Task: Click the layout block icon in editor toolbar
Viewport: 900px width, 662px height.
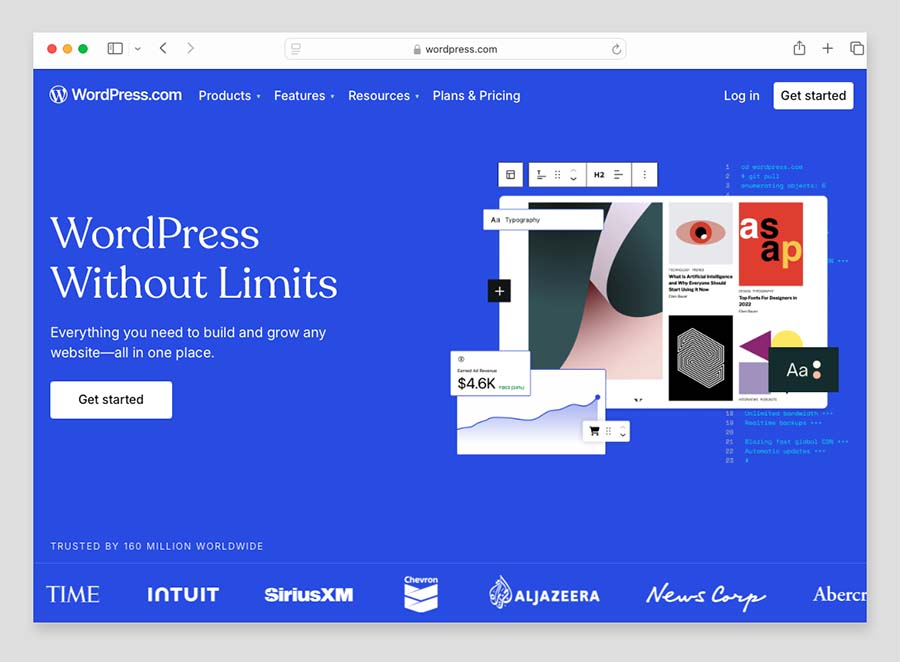Action: pyautogui.click(x=510, y=175)
